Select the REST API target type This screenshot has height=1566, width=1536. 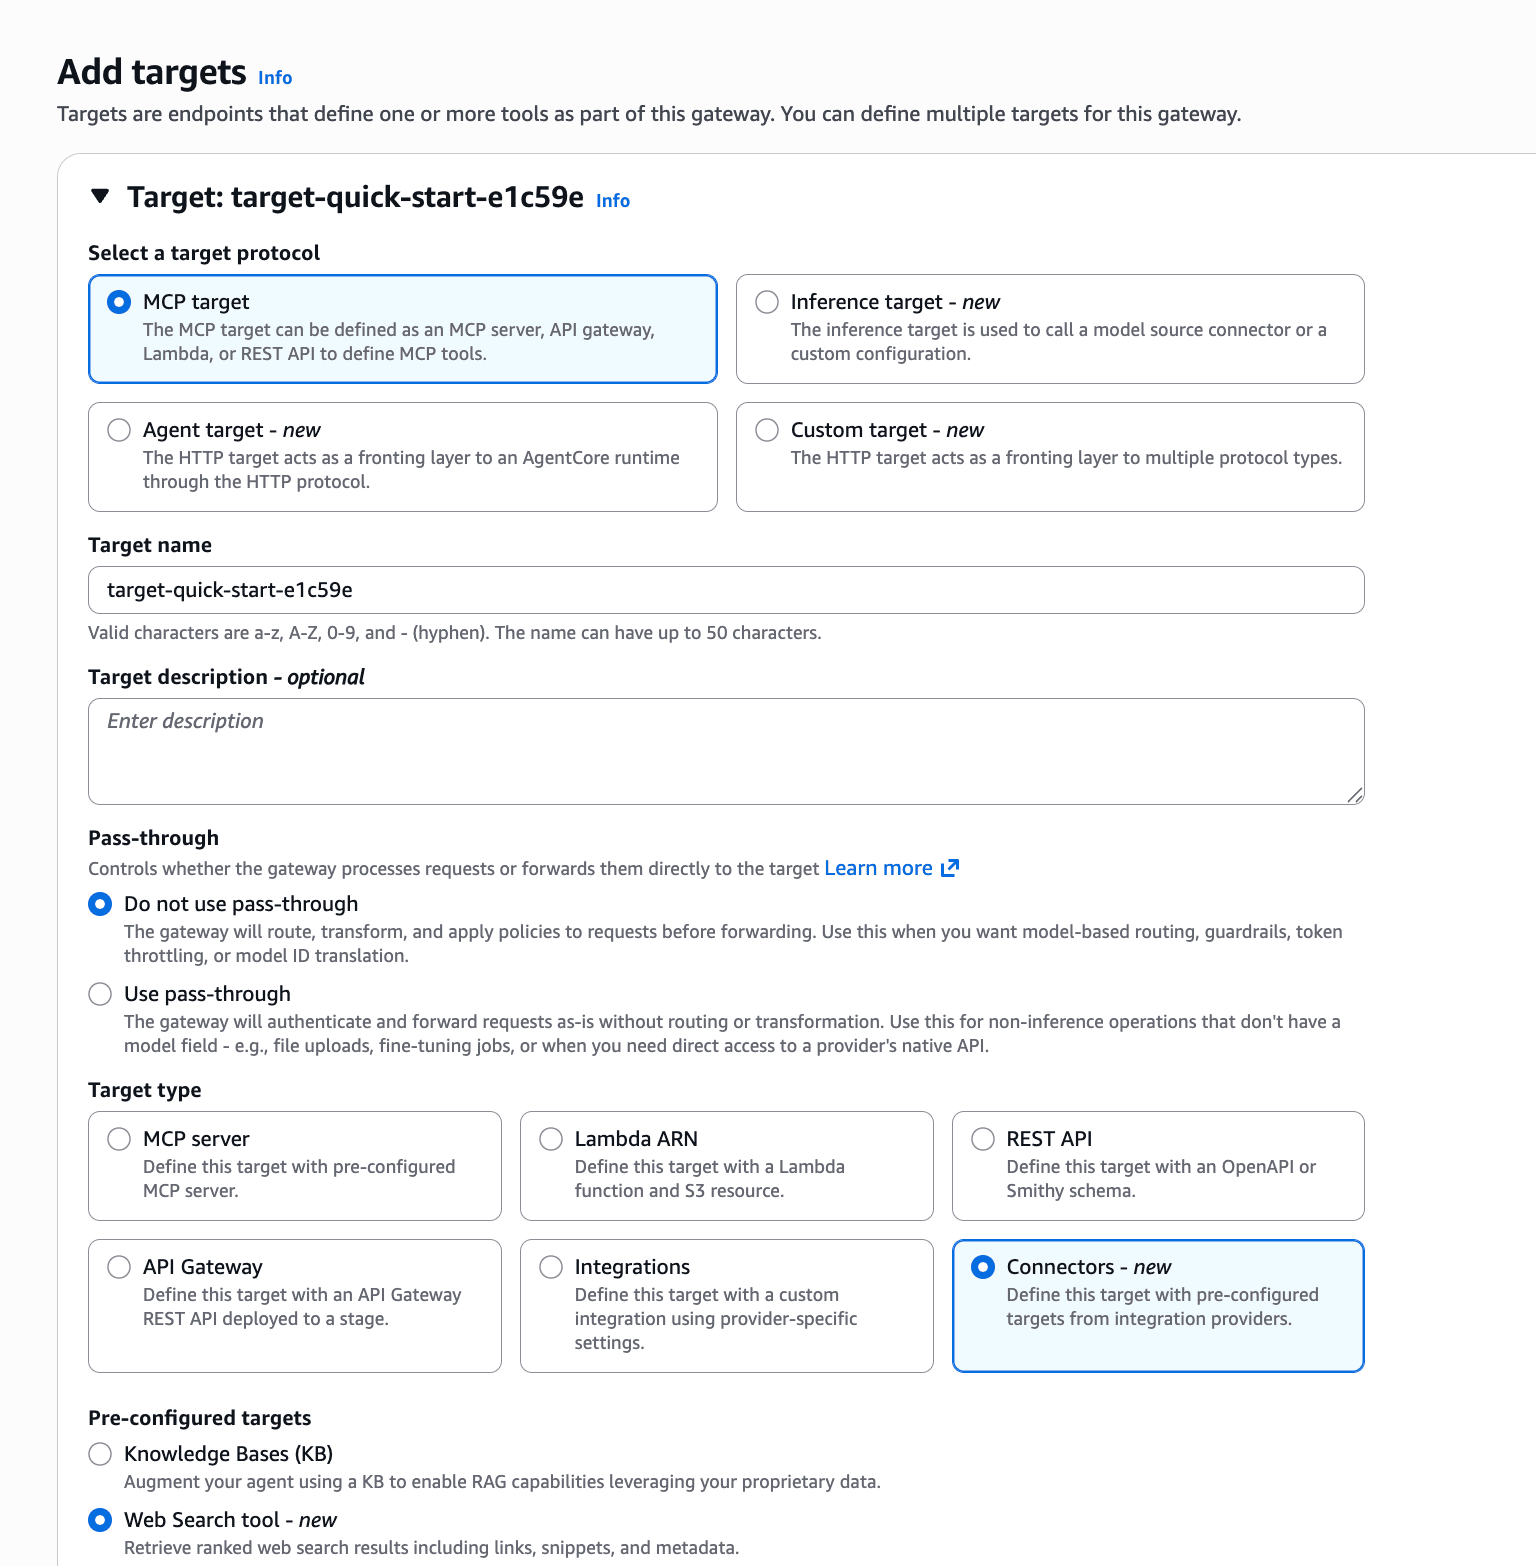1158,1166
